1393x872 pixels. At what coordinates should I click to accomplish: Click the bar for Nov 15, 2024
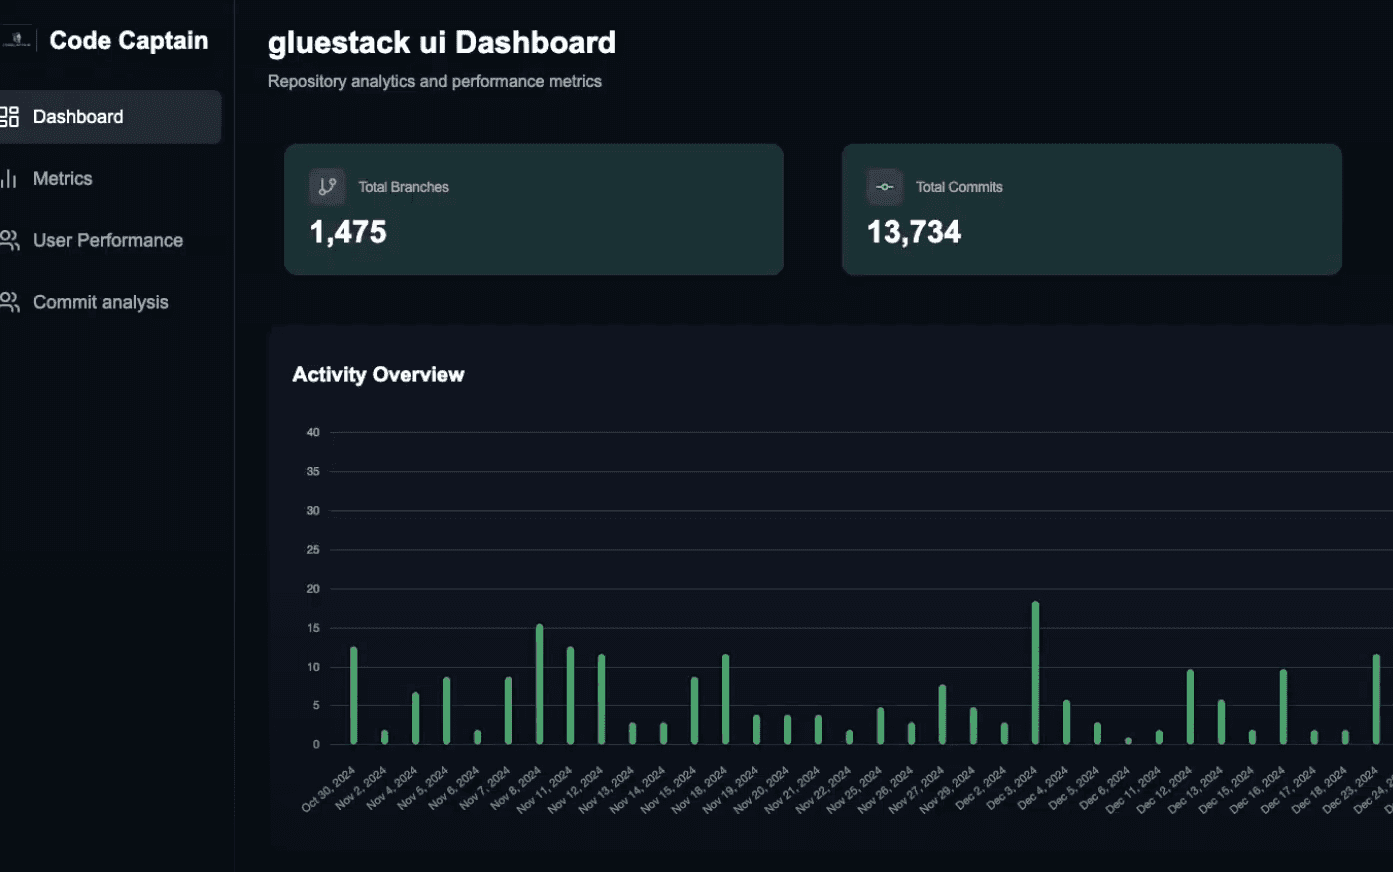[695, 711]
